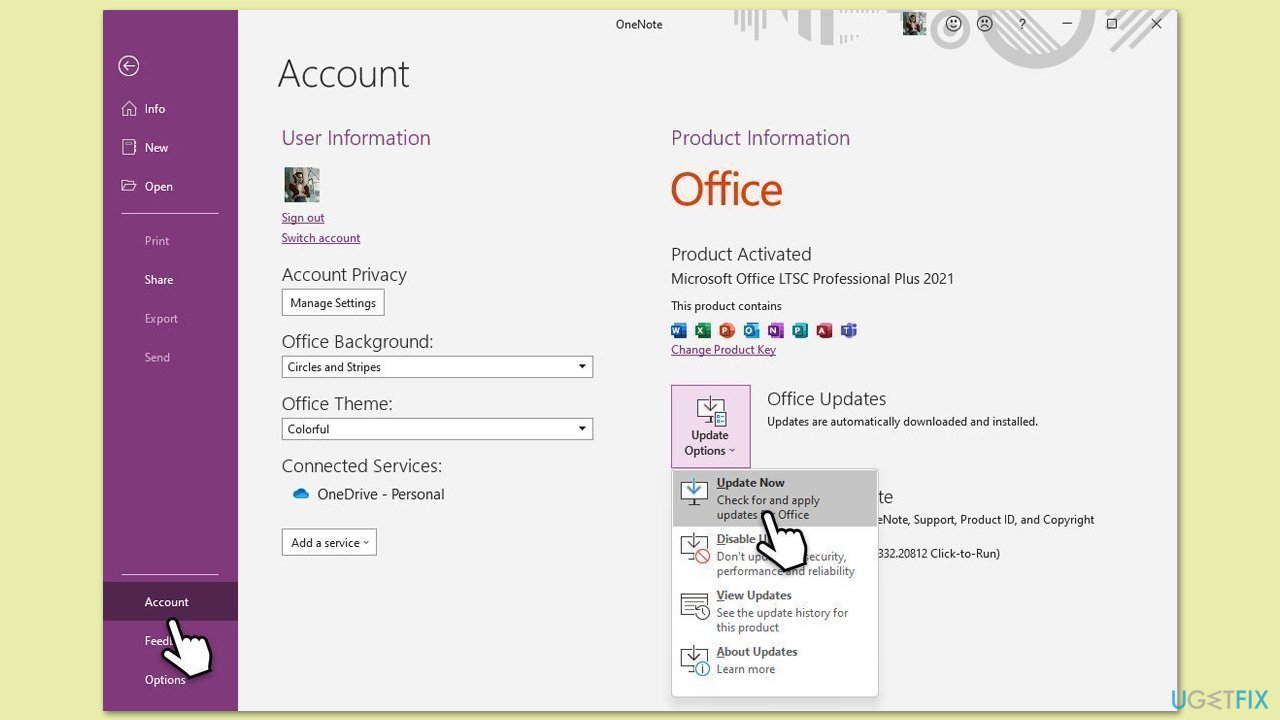Image resolution: width=1280 pixels, height=720 pixels.
Task: Click the Outlook icon under This product contains
Action: [x=751, y=330]
